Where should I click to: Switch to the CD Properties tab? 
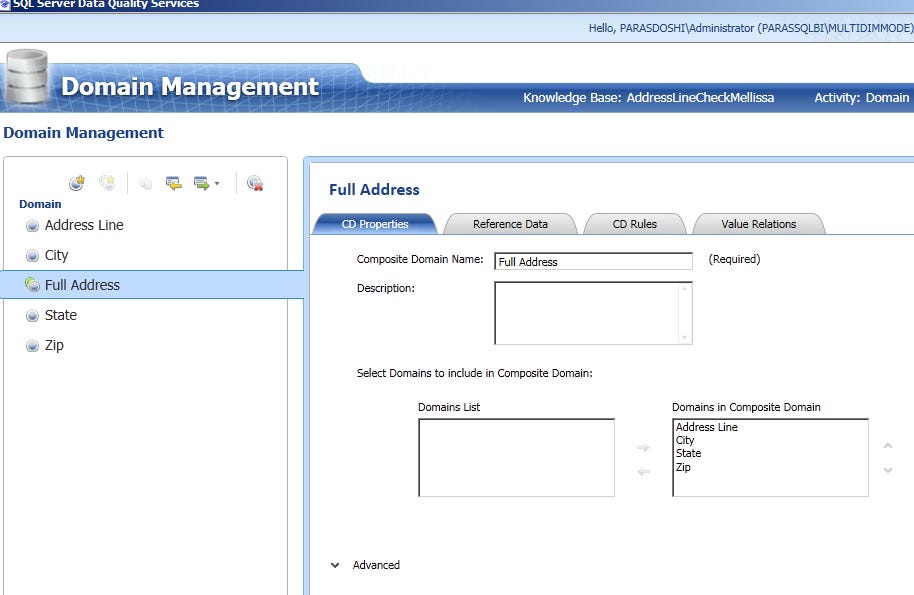point(375,224)
